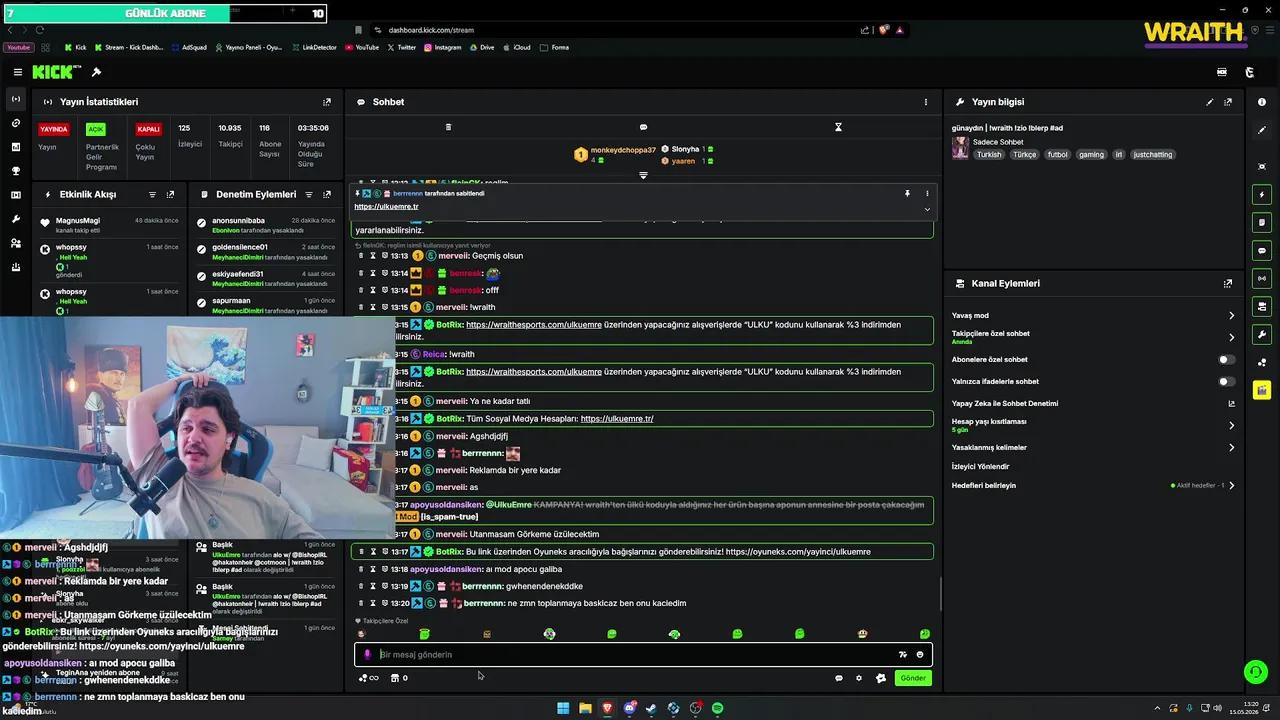
Task: Click the hourglass icon below the Sohbet header
Action: (x=838, y=127)
